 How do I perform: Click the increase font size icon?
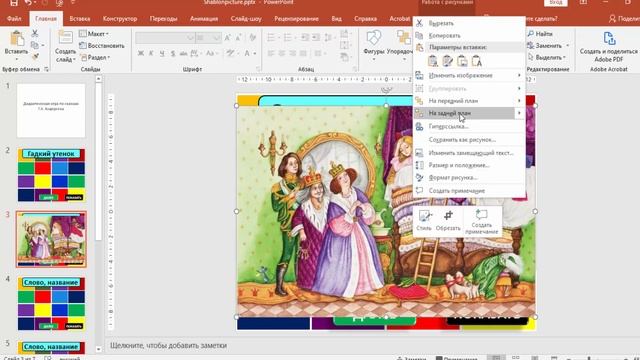[x=228, y=38]
